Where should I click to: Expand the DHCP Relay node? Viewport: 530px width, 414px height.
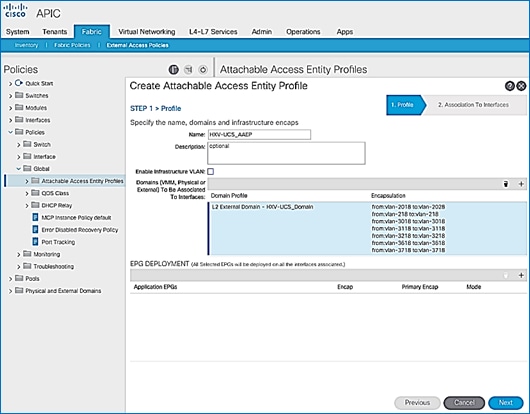coord(27,205)
